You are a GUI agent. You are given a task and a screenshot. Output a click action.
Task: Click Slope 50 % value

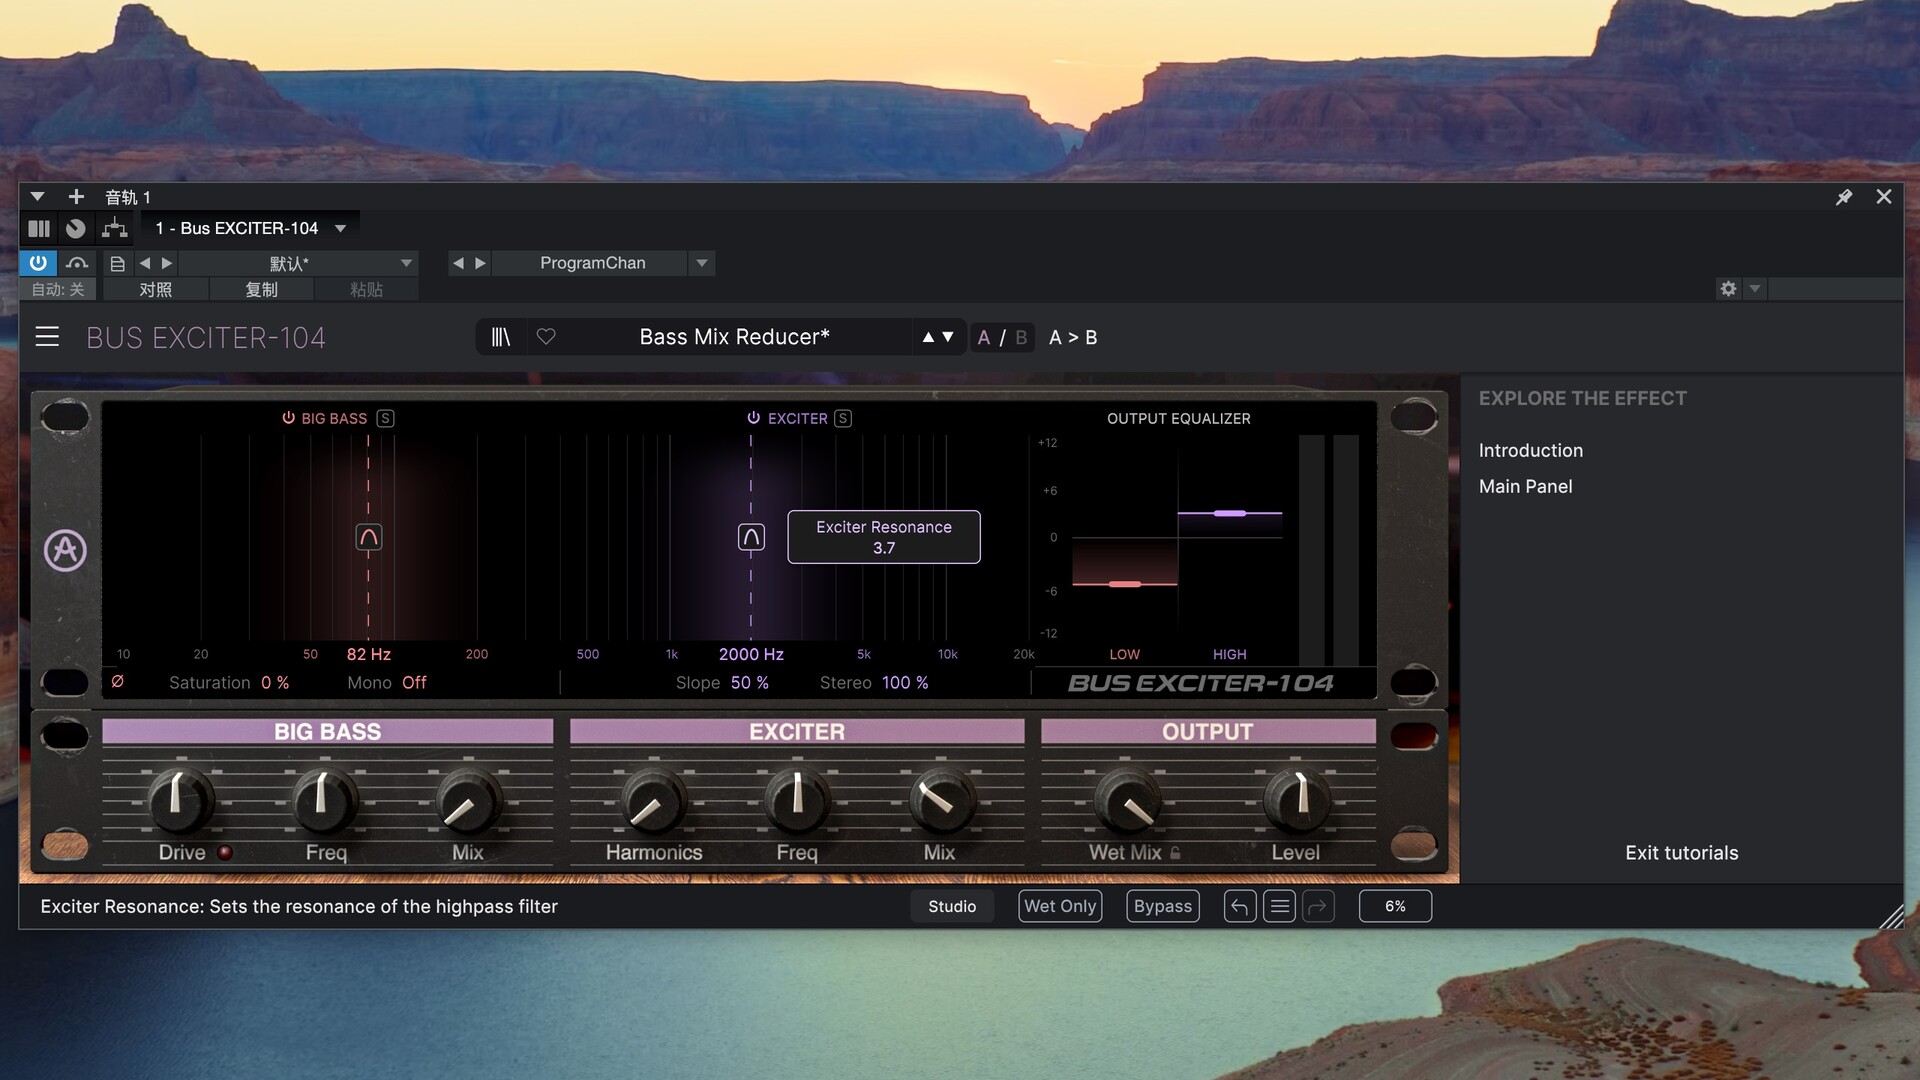pyautogui.click(x=750, y=682)
